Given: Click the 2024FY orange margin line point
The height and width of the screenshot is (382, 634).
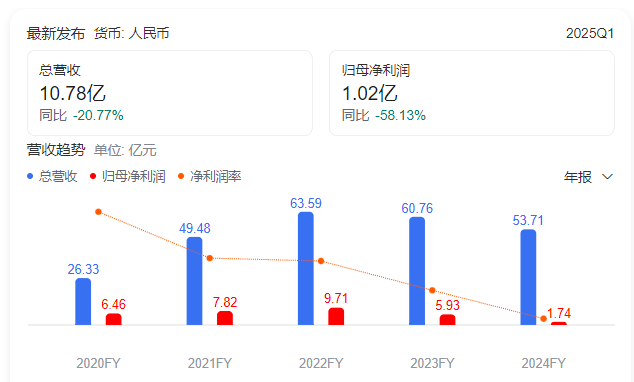Looking at the screenshot, I should (x=543, y=319).
